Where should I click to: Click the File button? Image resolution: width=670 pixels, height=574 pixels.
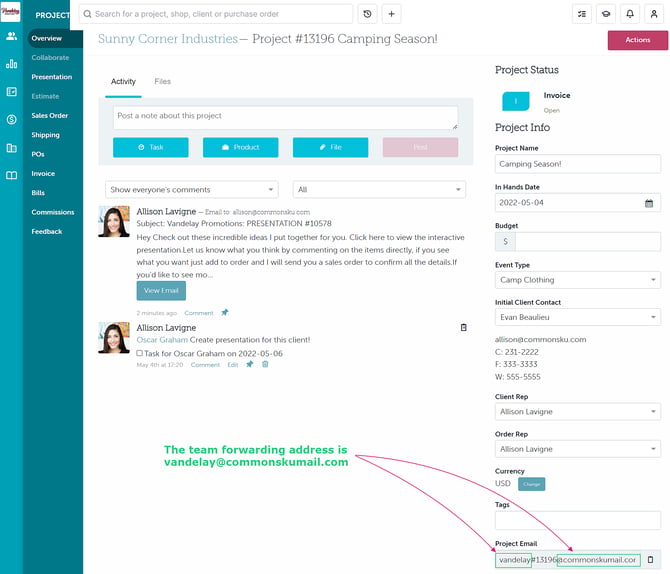330,147
